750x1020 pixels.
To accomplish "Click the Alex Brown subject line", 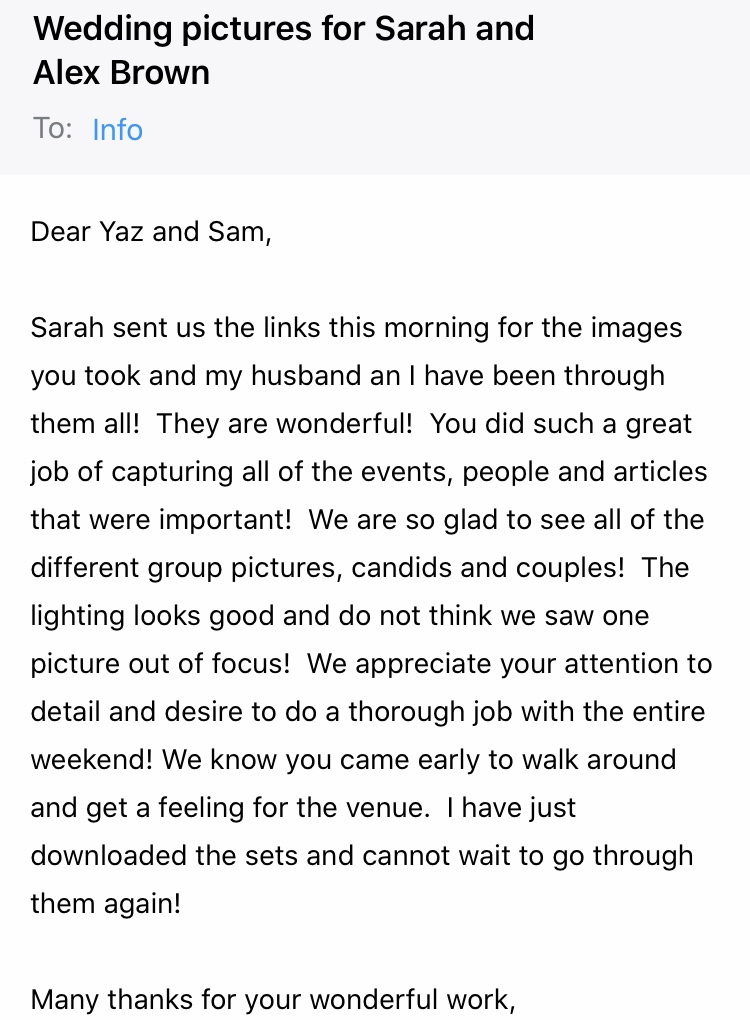I will 121,72.
